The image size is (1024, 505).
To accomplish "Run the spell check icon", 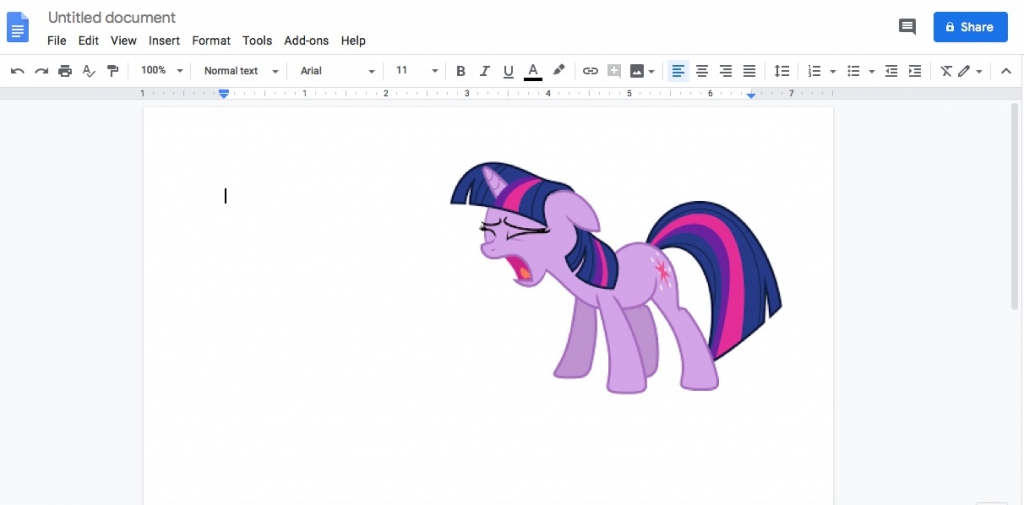I will point(89,71).
